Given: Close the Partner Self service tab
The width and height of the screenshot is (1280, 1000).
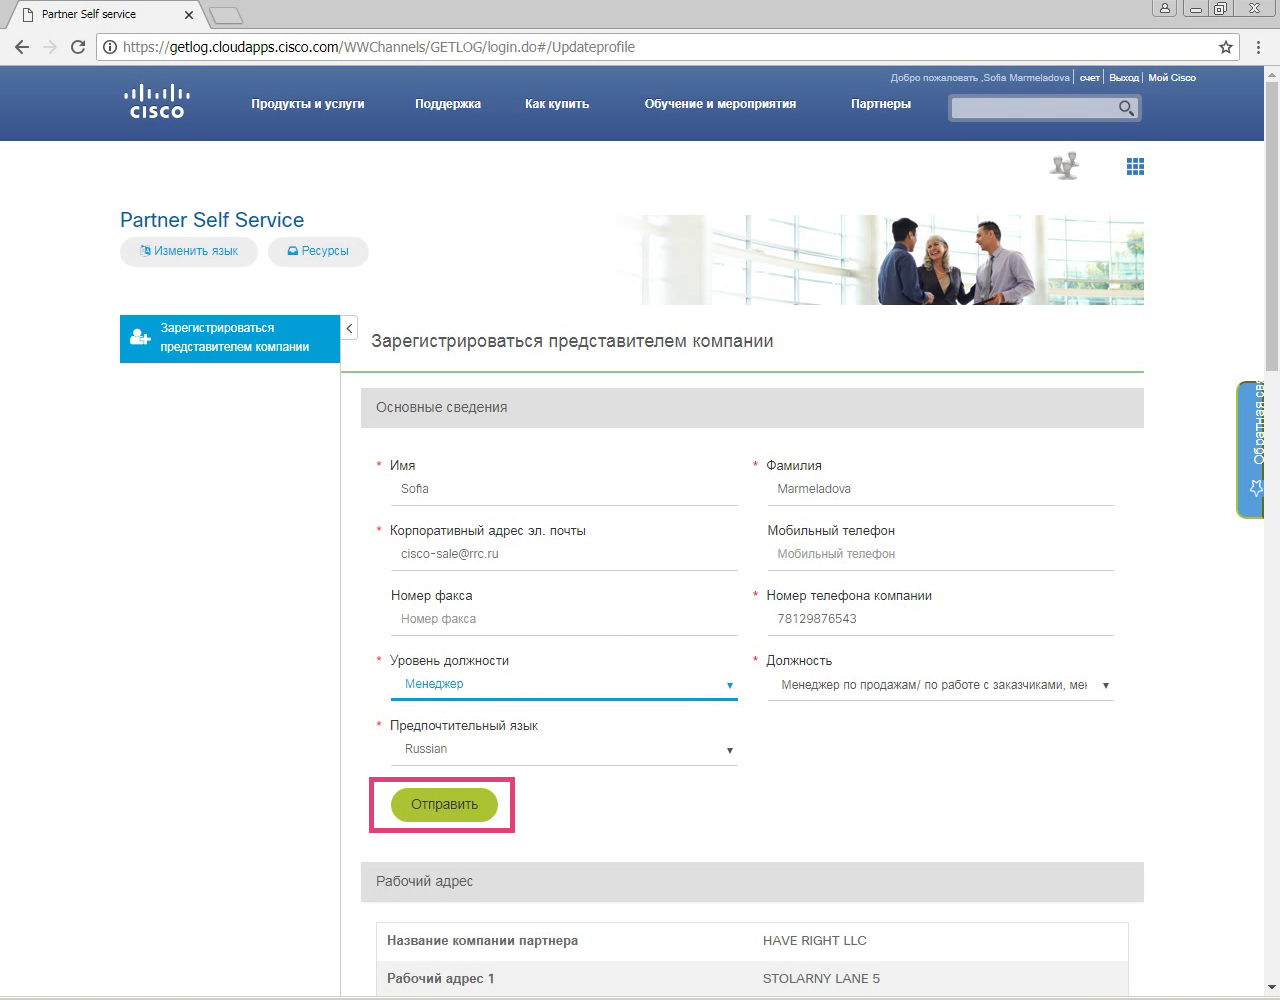Looking at the screenshot, I should [x=188, y=15].
